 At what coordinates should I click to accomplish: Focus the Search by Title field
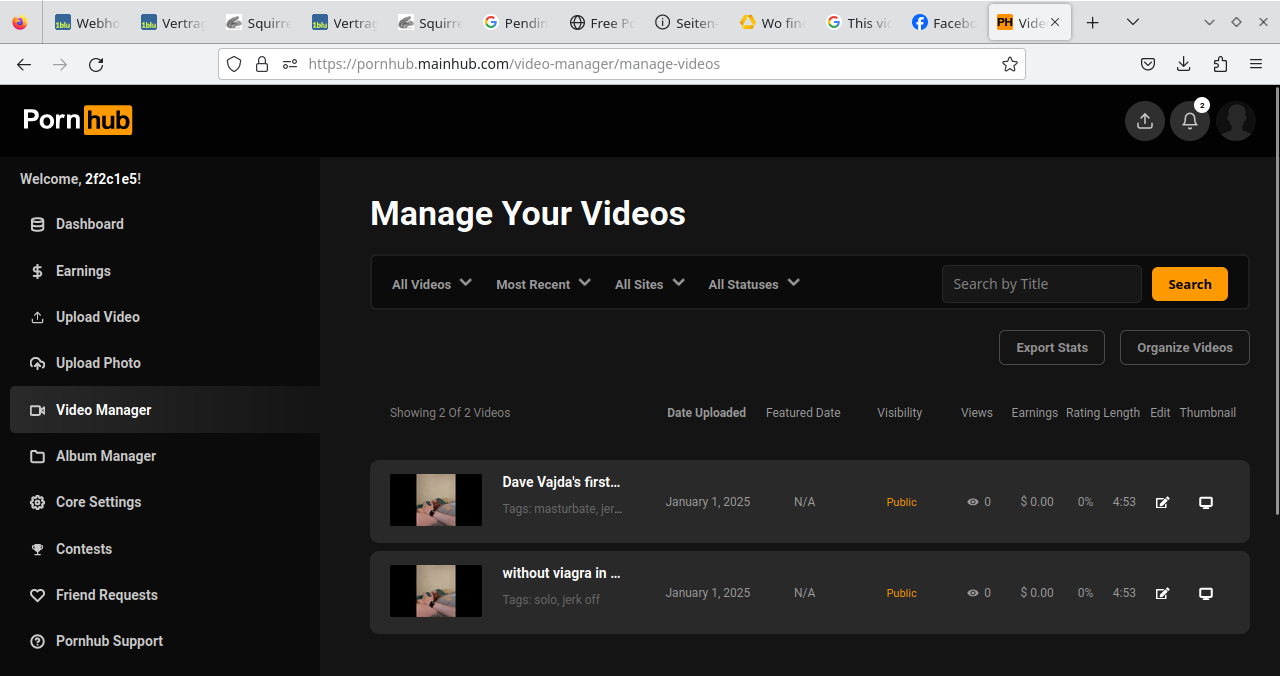[1041, 284]
